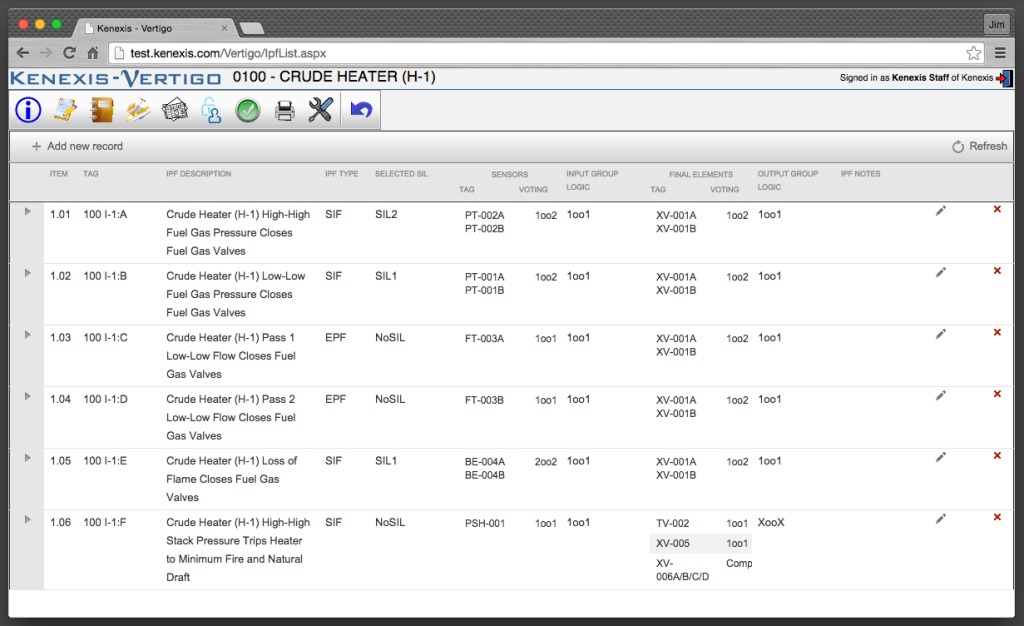This screenshot has height=626, width=1024.
Task: Expand row 1.03 details arrow
Action: (x=27, y=335)
